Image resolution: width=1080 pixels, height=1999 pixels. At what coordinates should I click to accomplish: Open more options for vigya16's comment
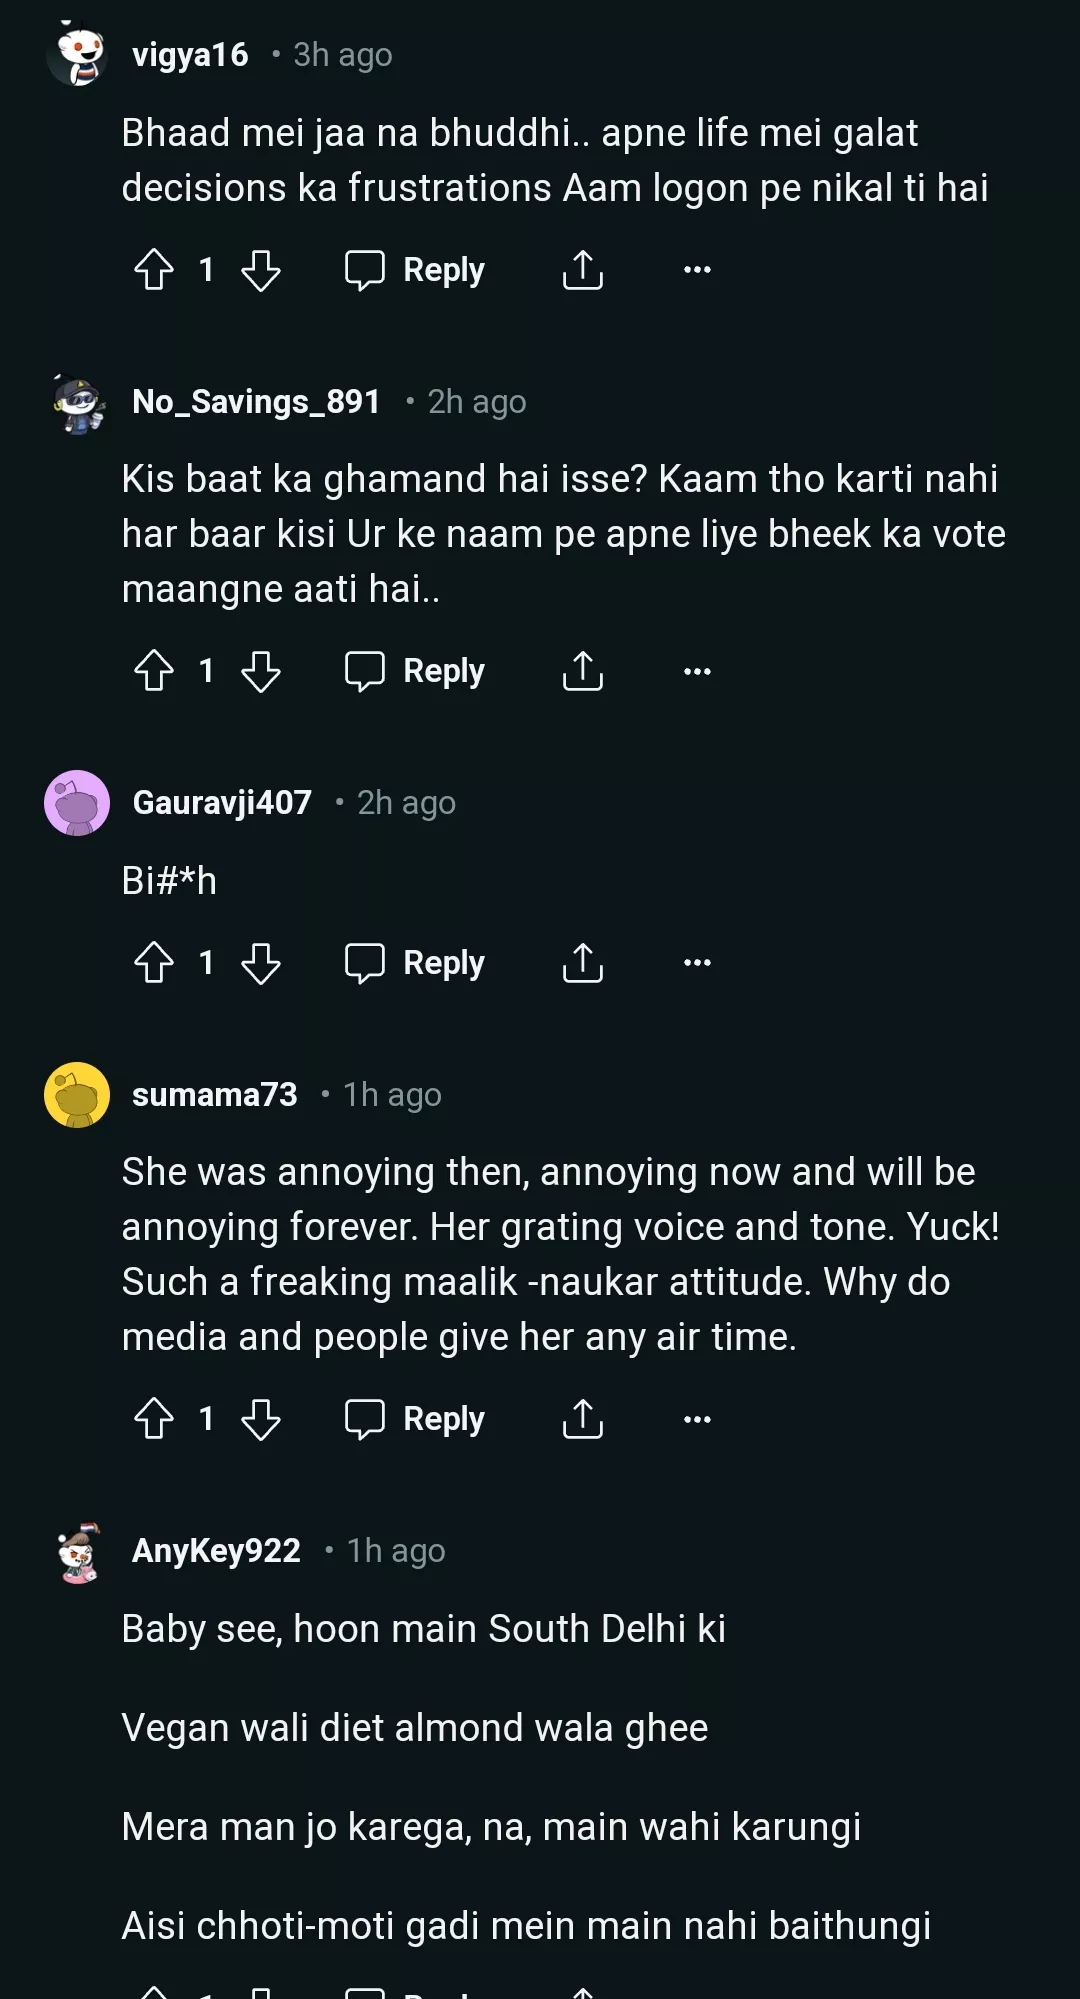point(697,270)
